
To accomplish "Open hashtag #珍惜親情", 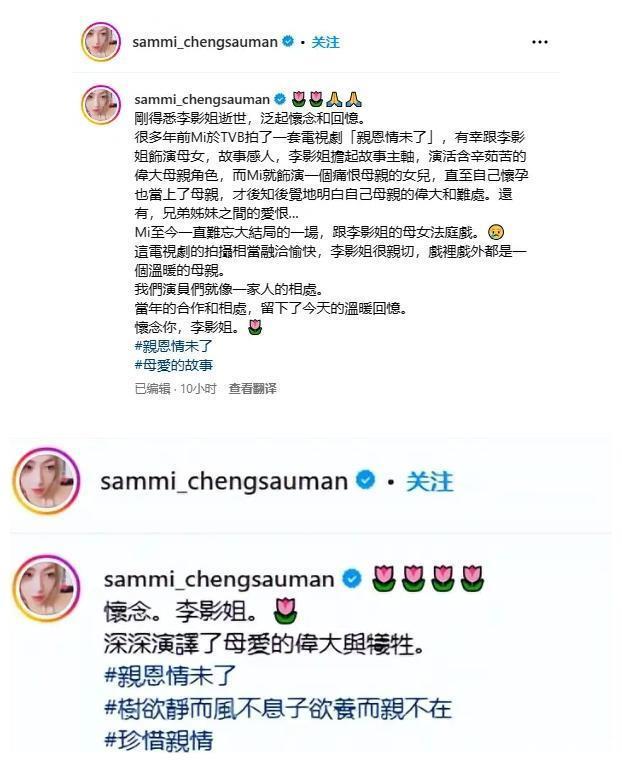I will (159, 740).
